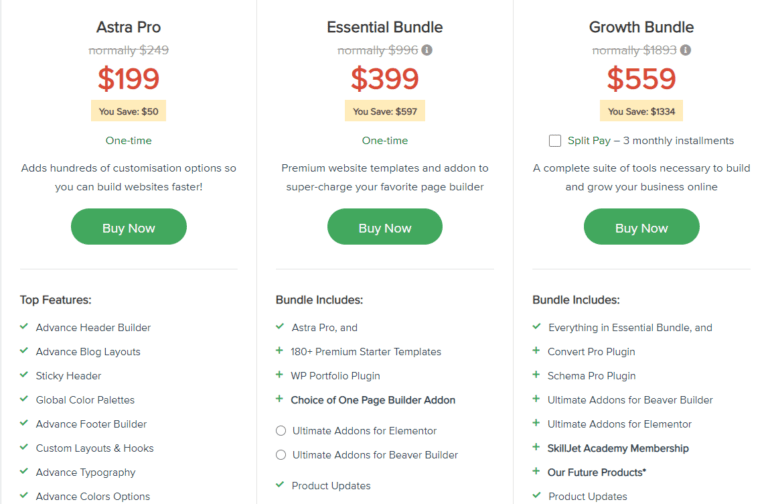Click info icon beside Essential Bundle normal price
This screenshot has width=768, height=504.
(x=427, y=50)
